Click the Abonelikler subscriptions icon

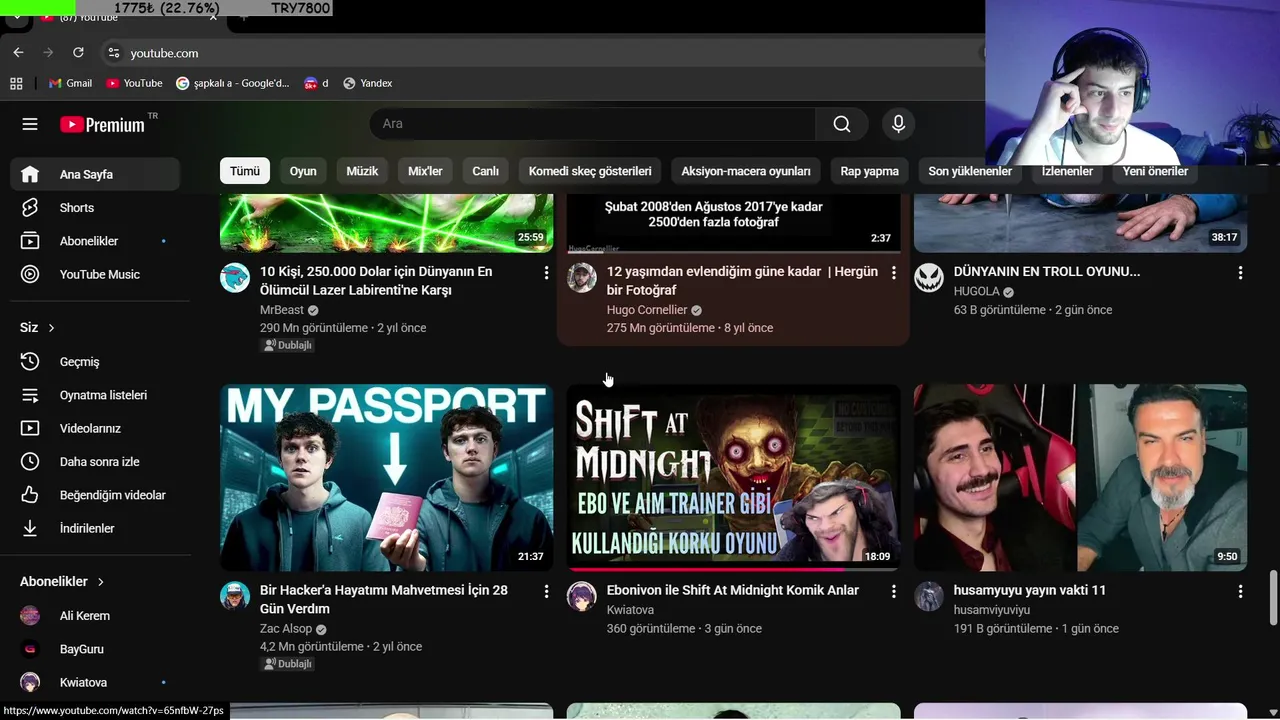click(x=30, y=241)
